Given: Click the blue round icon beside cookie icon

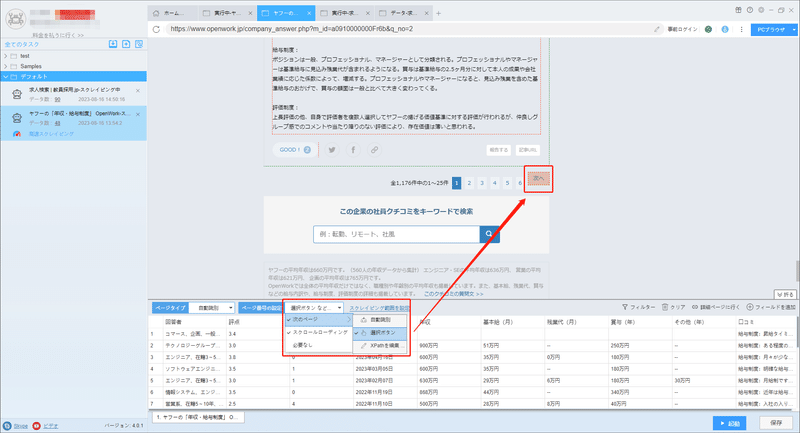Looking at the screenshot, I should (x=725, y=30).
